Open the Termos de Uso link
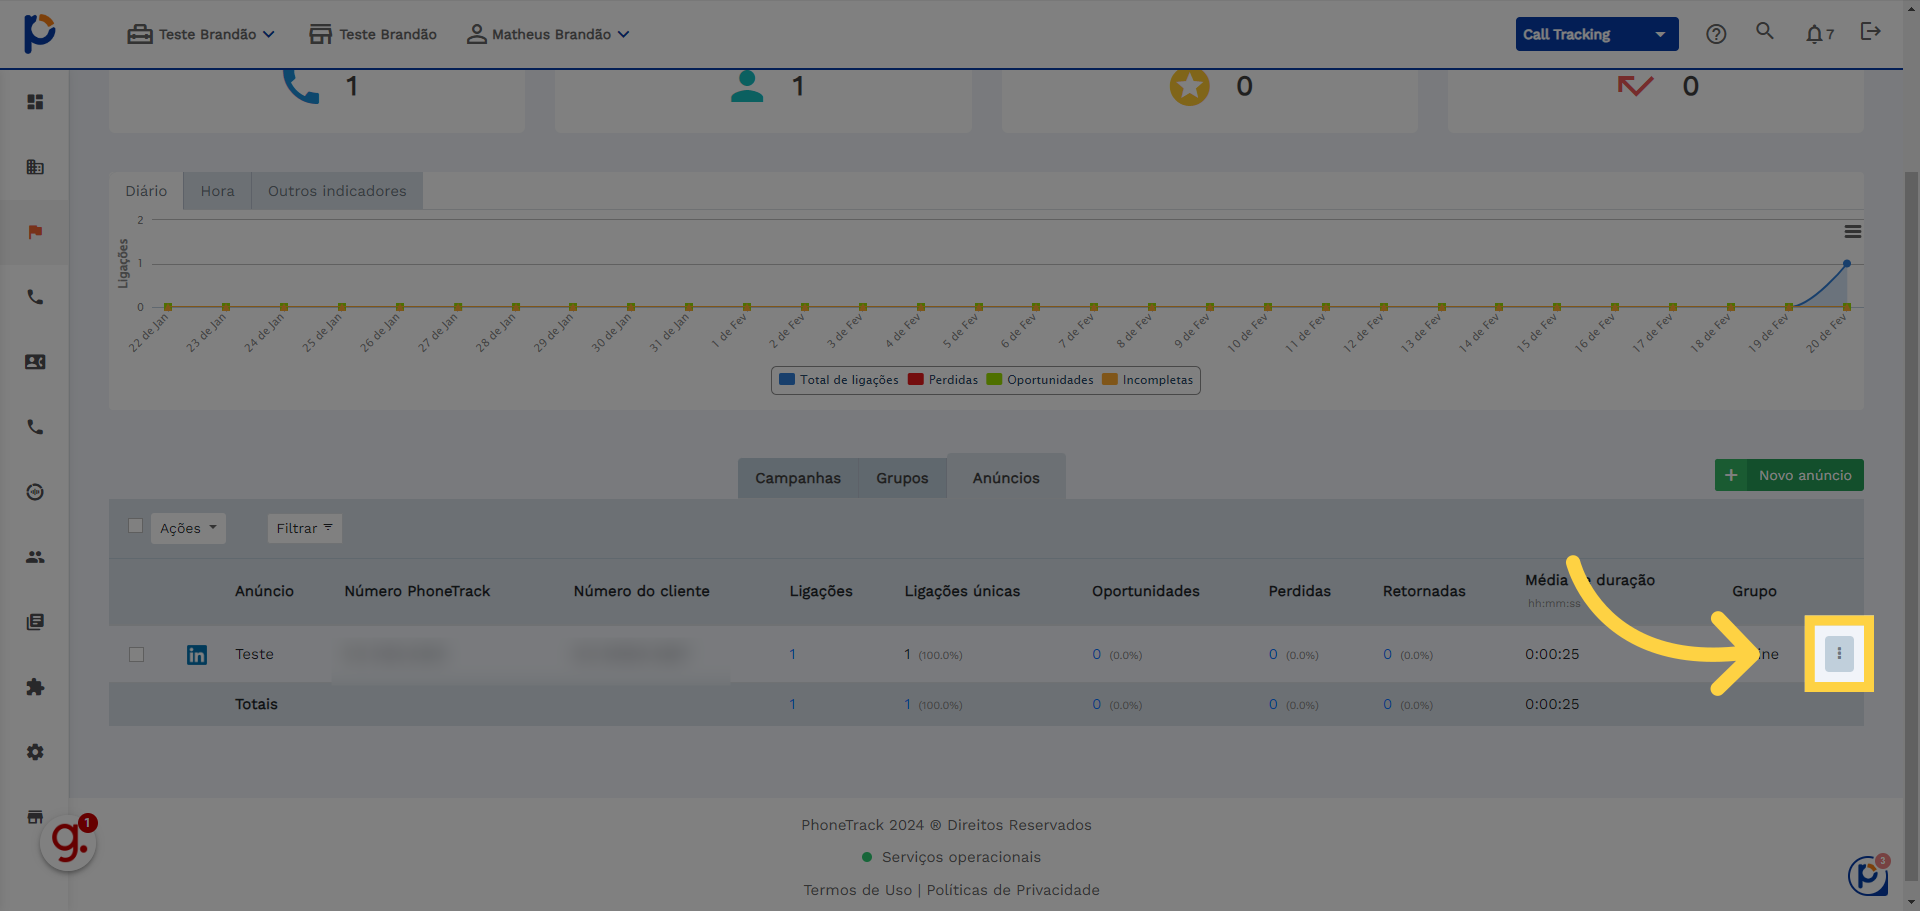This screenshot has width=1920, height=911. tap(858, 890)
